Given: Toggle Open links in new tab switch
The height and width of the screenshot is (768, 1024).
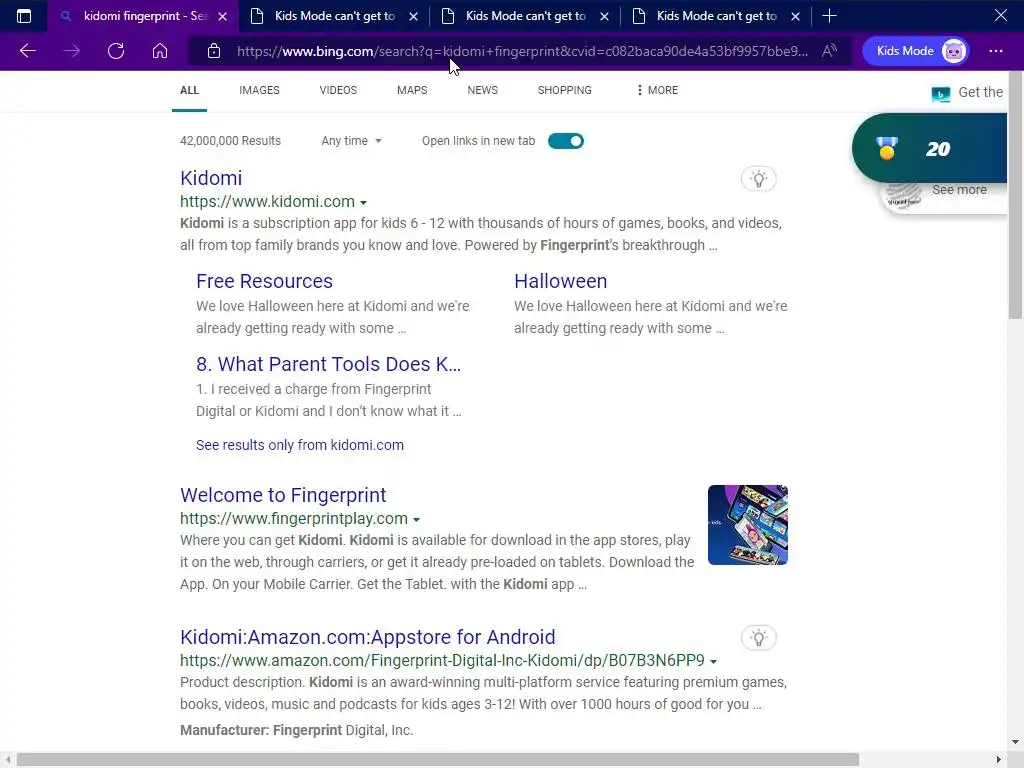Looking at the screenshot, I should click(566, 141).
